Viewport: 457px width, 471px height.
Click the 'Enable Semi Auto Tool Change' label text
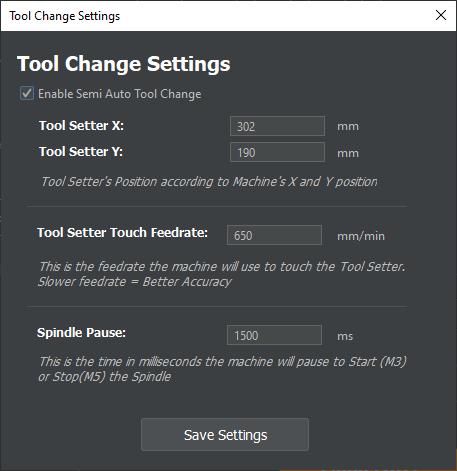120,94
